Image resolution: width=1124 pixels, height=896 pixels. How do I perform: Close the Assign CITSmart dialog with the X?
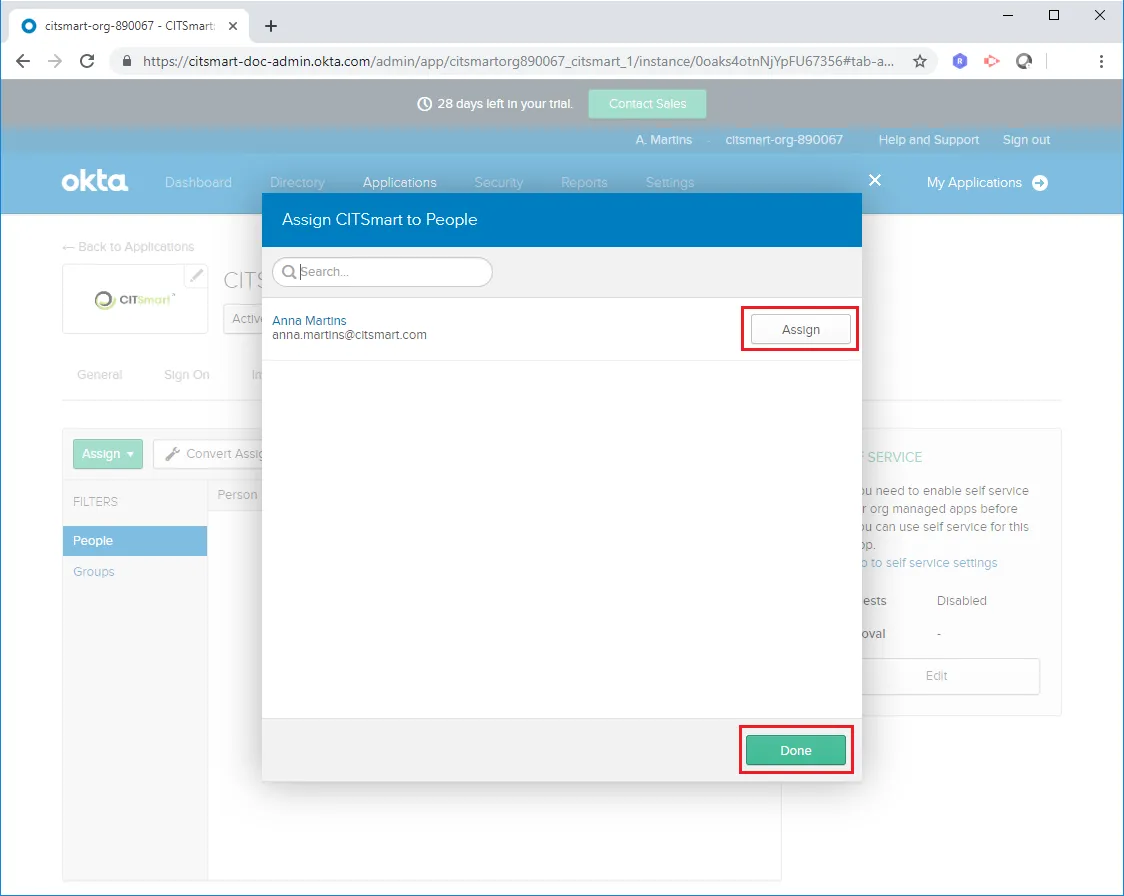[875, 180]
